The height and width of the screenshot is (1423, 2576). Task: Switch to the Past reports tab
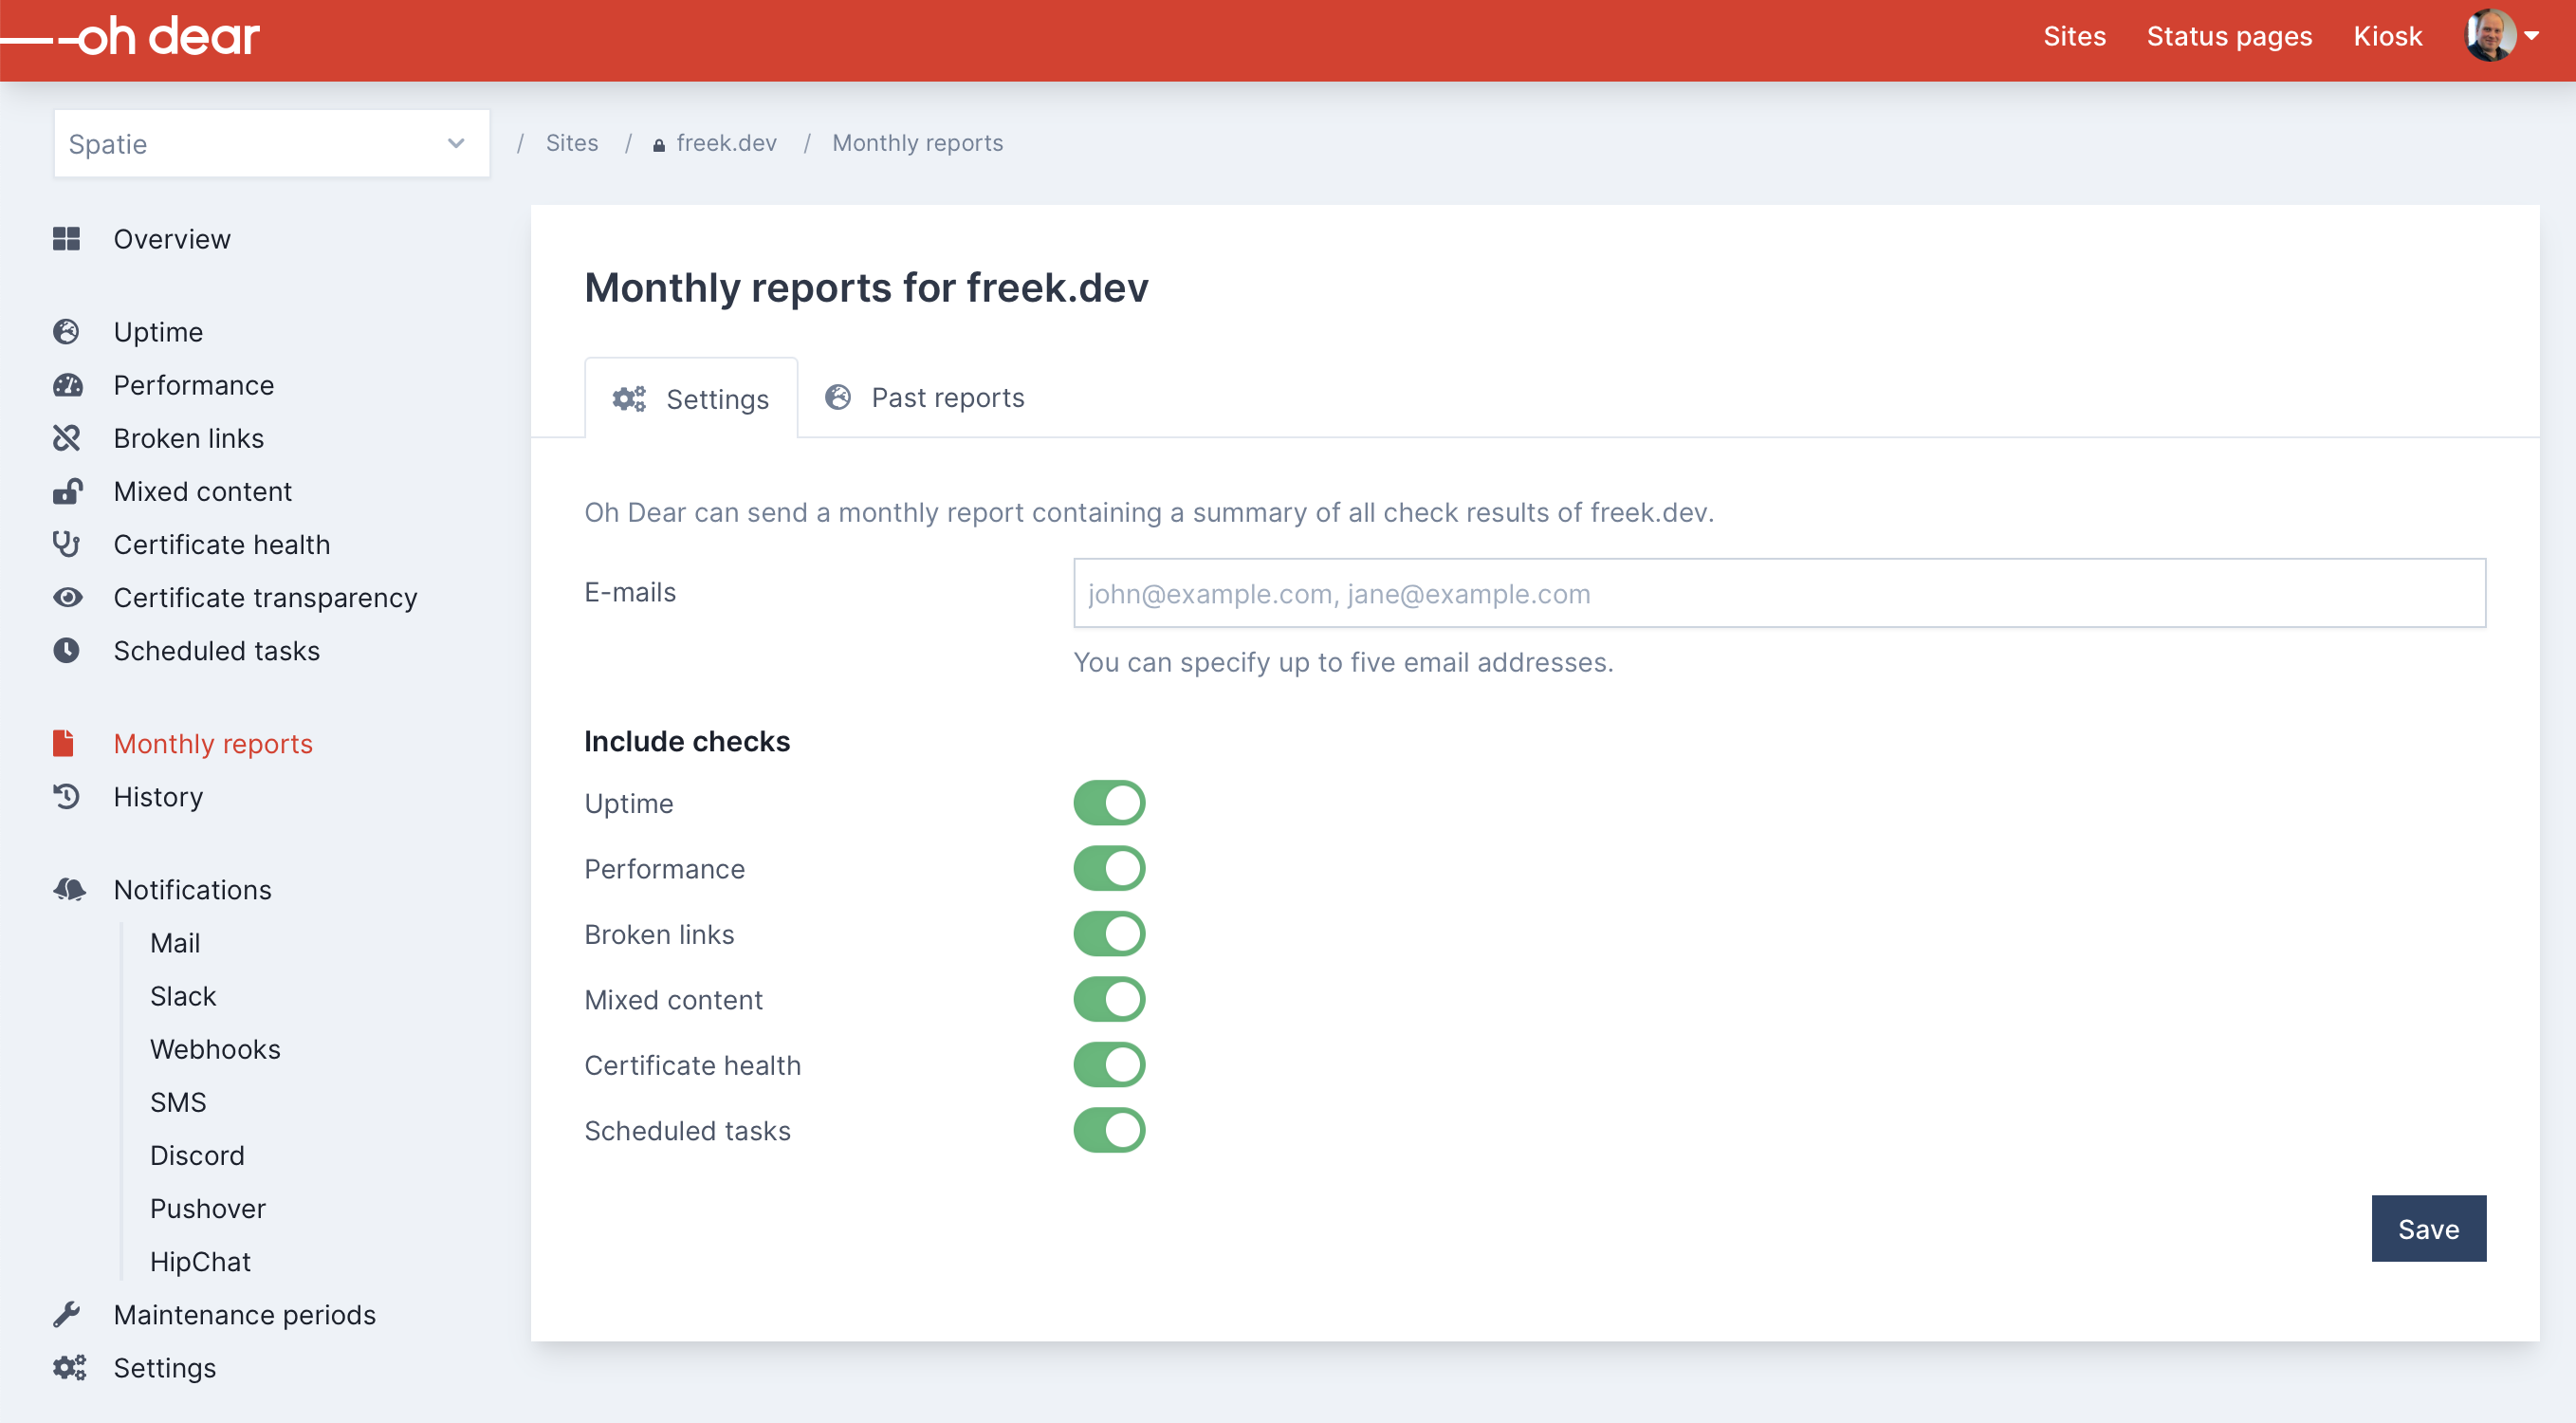point(924,398)
